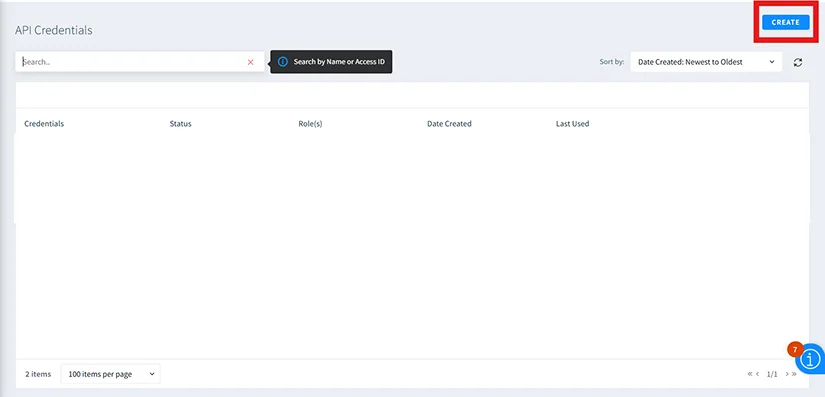
Task: Click the info icon in the search tooltip
Action: (x=283, y=62)
